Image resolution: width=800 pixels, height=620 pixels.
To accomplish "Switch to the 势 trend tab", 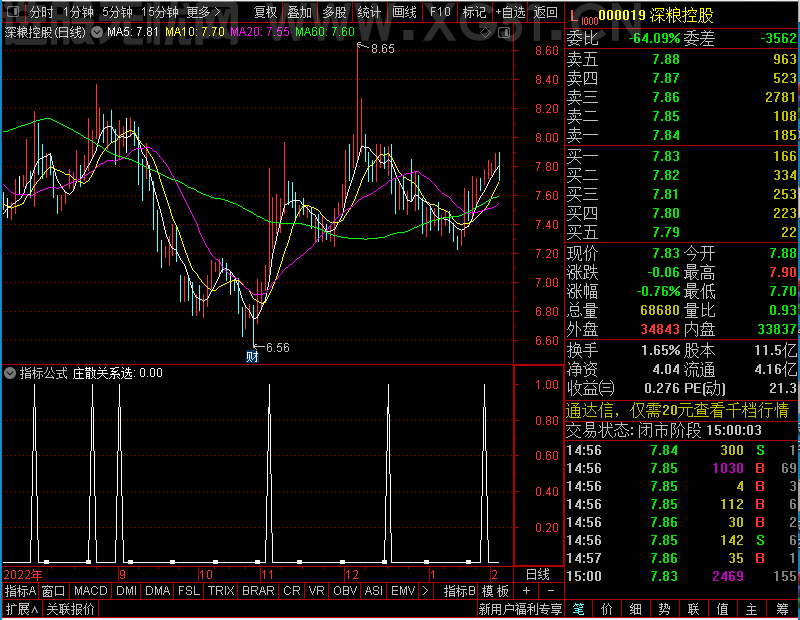I will click(x=664, y=609).
